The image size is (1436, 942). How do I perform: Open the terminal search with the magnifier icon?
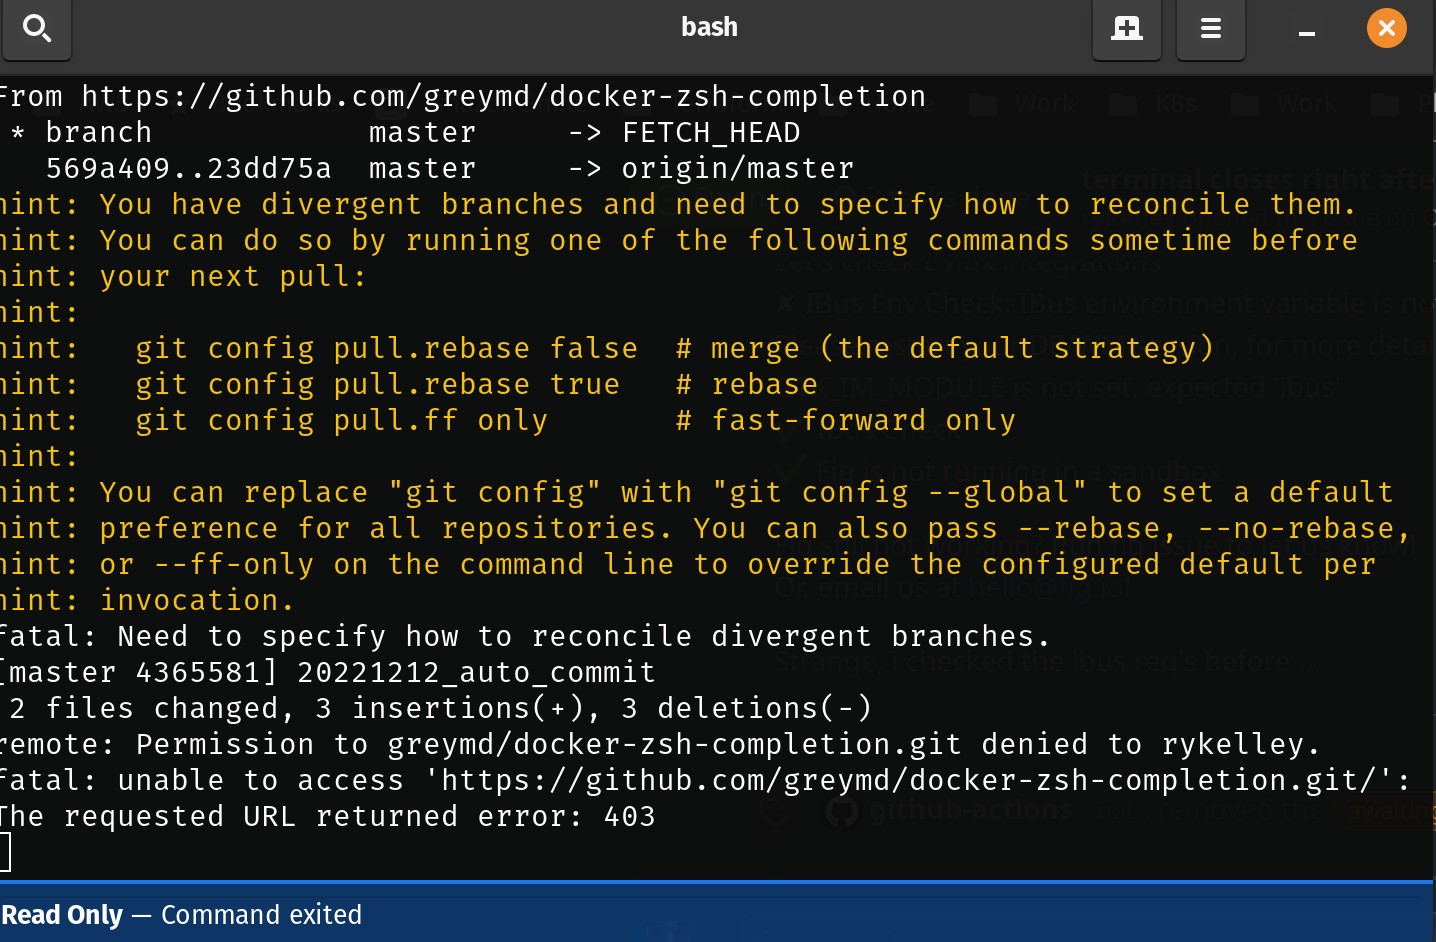point(36,29)
